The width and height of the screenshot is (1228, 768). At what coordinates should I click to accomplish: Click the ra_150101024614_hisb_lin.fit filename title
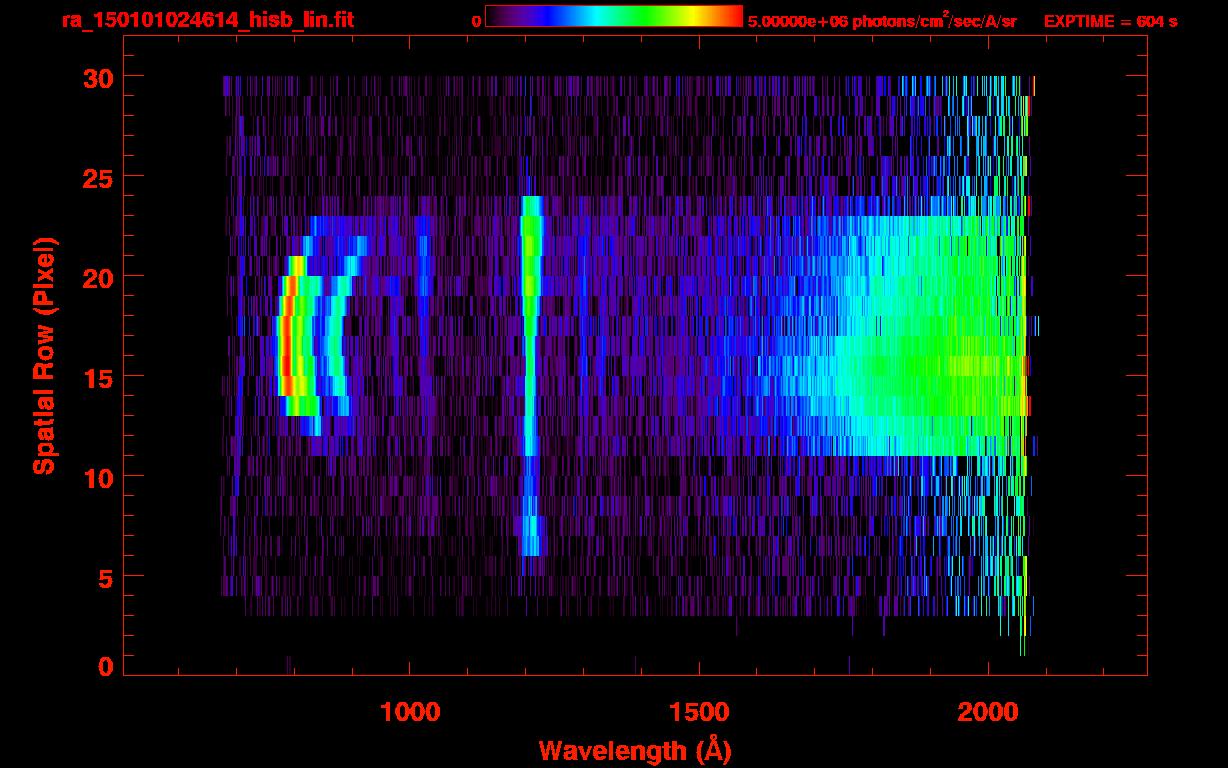click(206, 20)
